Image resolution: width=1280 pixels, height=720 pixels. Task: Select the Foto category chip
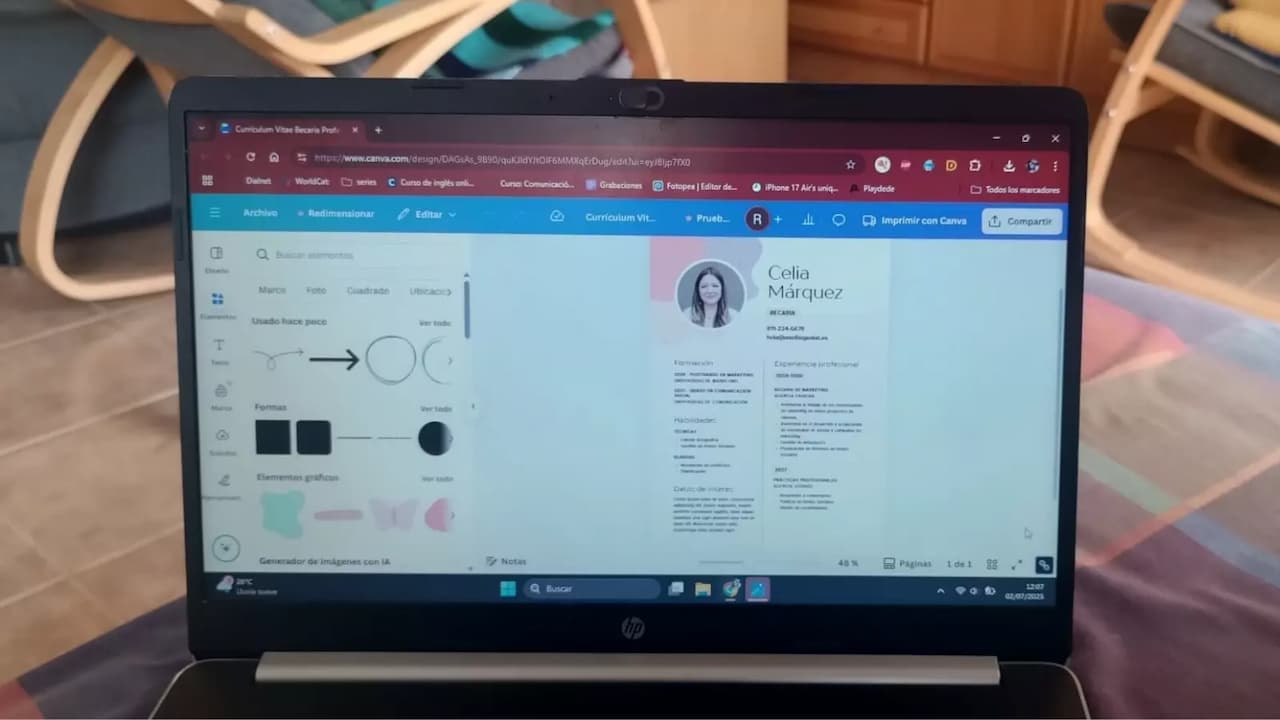(x=316, y=291)
